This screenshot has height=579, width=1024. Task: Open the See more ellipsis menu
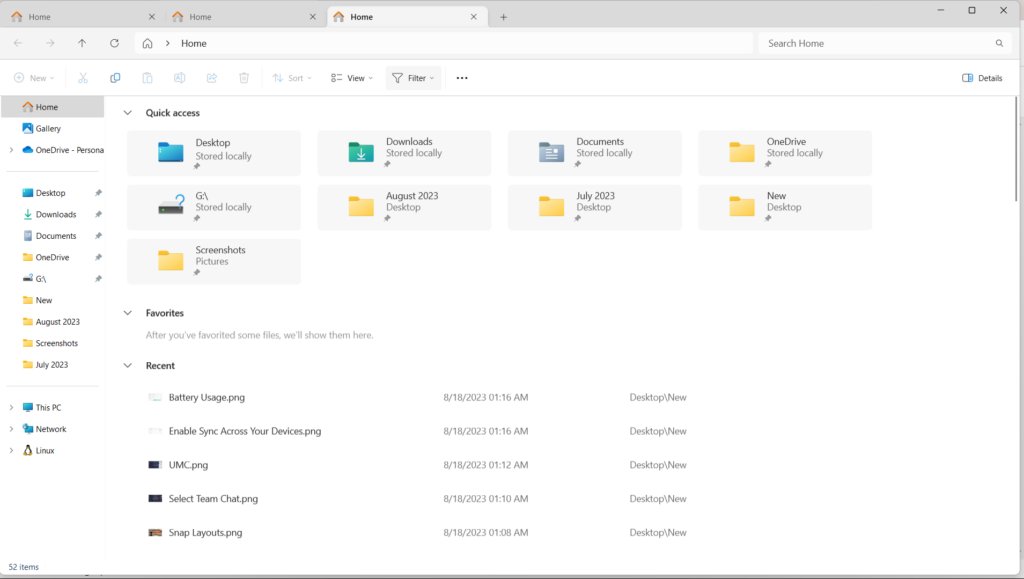point(462,78)
